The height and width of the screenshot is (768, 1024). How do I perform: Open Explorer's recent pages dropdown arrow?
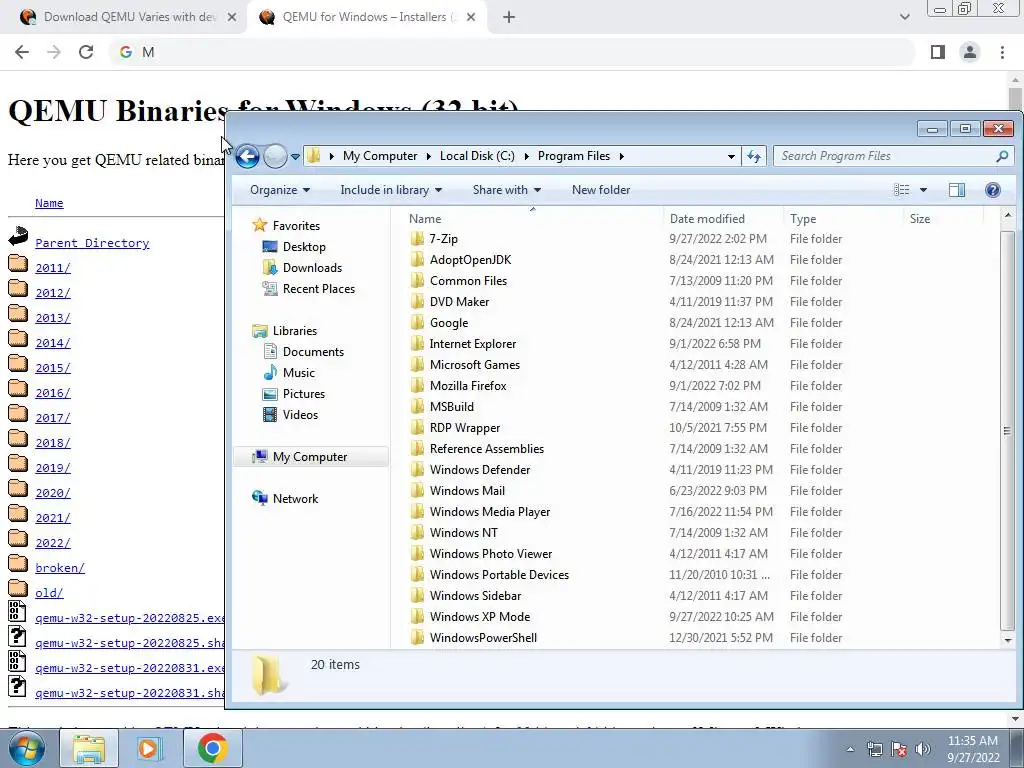(295, 157)
